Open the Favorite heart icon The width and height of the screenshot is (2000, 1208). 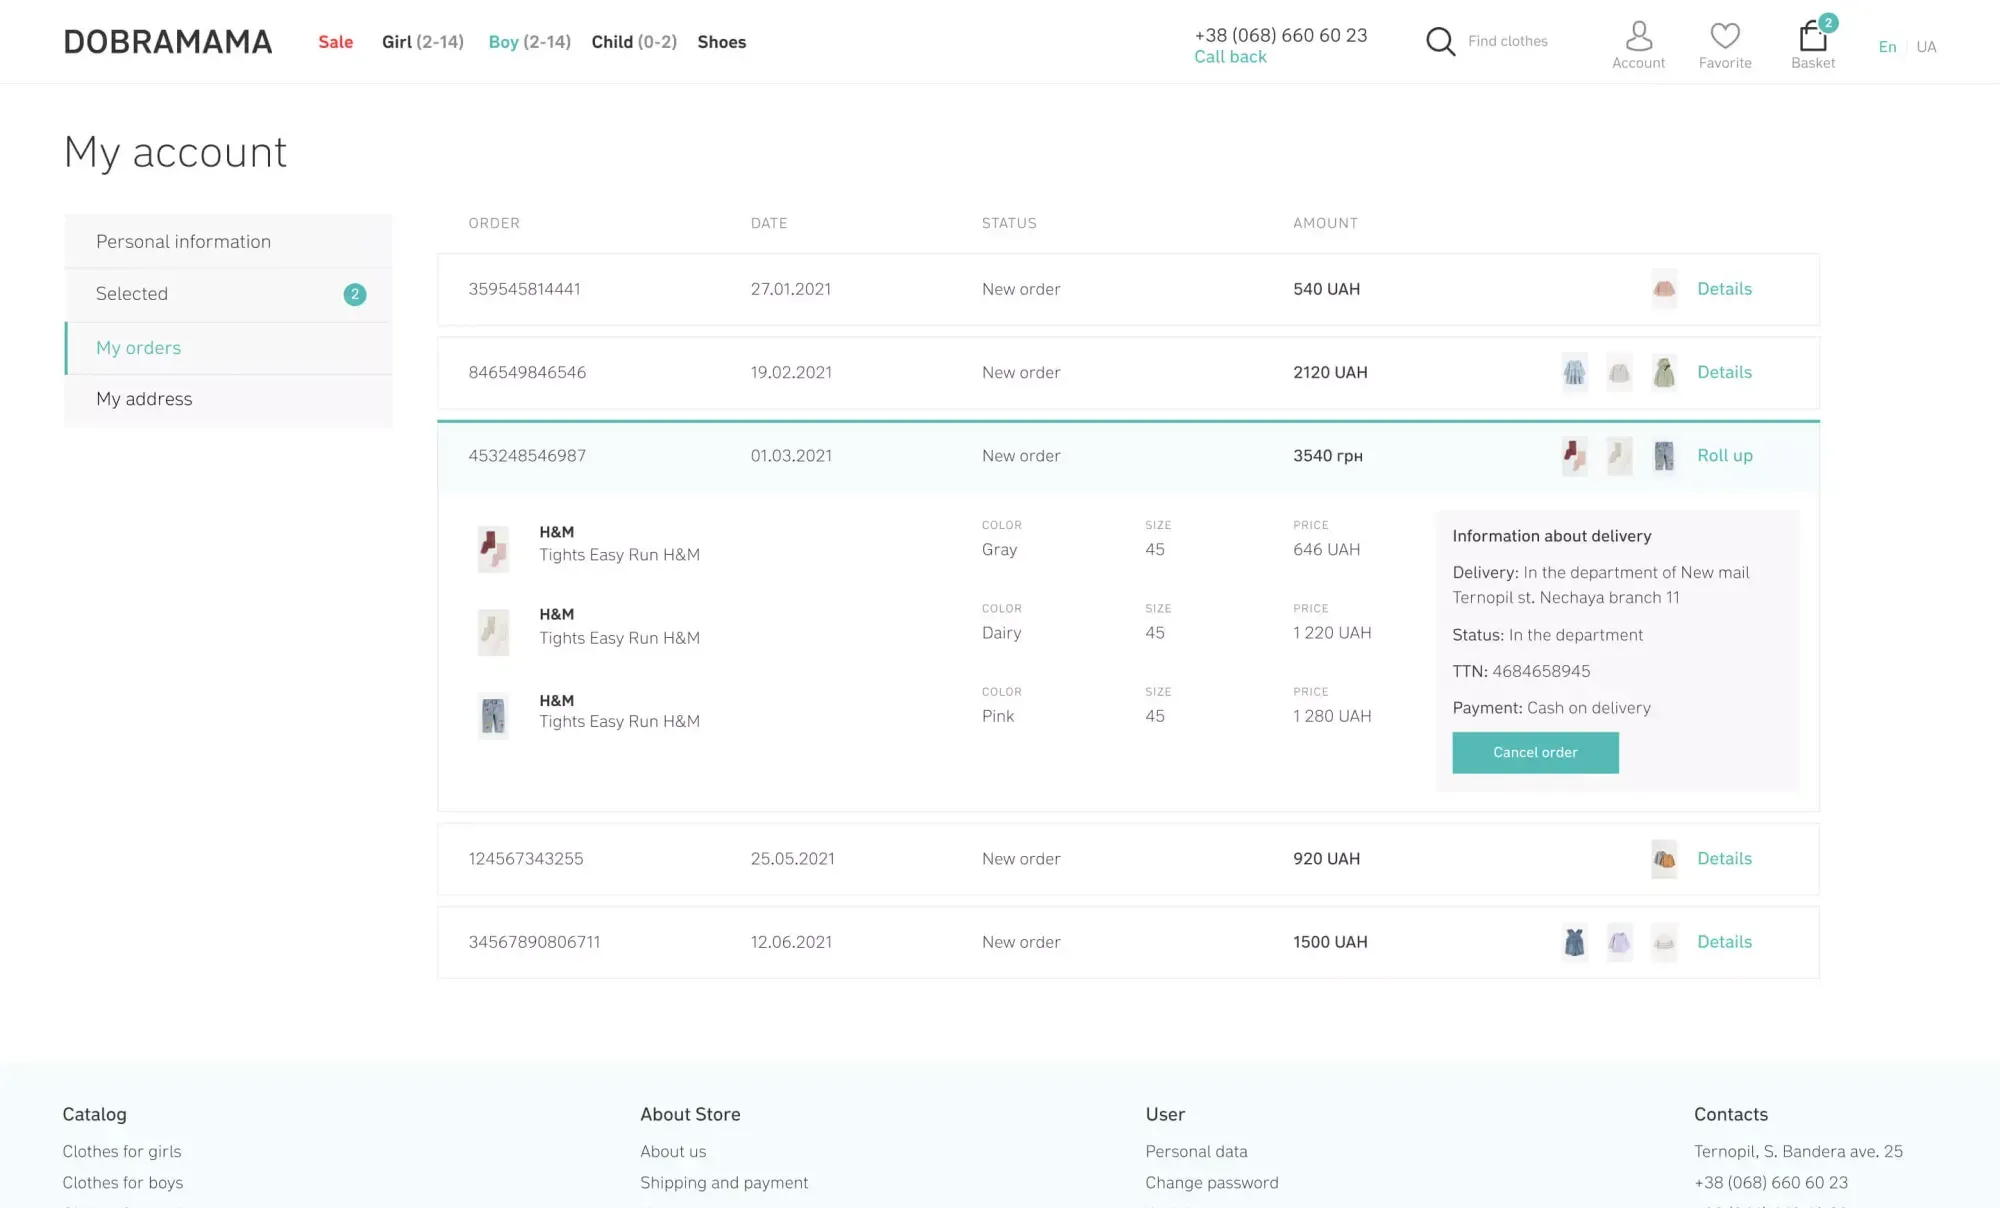pos(1725,36)
